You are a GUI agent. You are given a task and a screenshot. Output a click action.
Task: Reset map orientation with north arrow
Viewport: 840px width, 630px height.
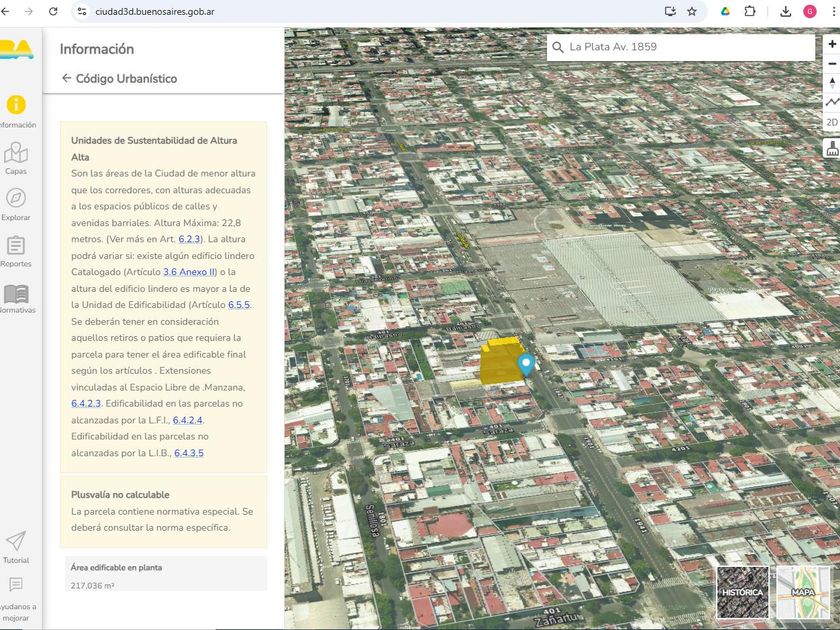[832, 83]
